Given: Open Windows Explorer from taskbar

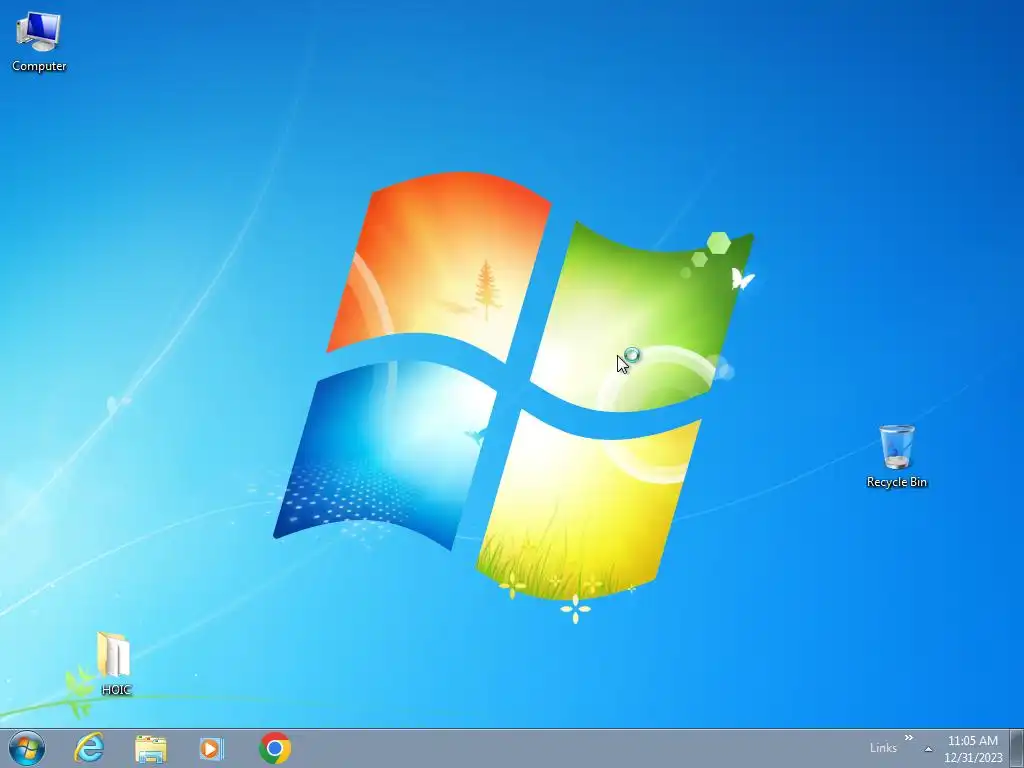Looking at the screenshot, I should point(151,748).
